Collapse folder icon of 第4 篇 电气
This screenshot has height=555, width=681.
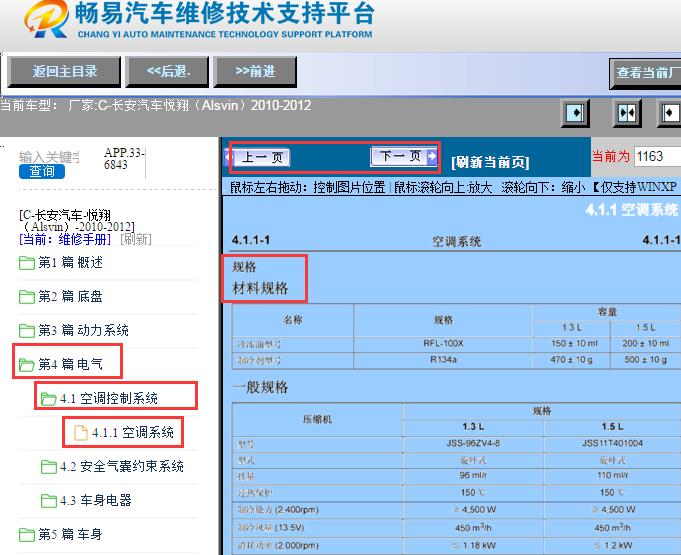point(27,364)
